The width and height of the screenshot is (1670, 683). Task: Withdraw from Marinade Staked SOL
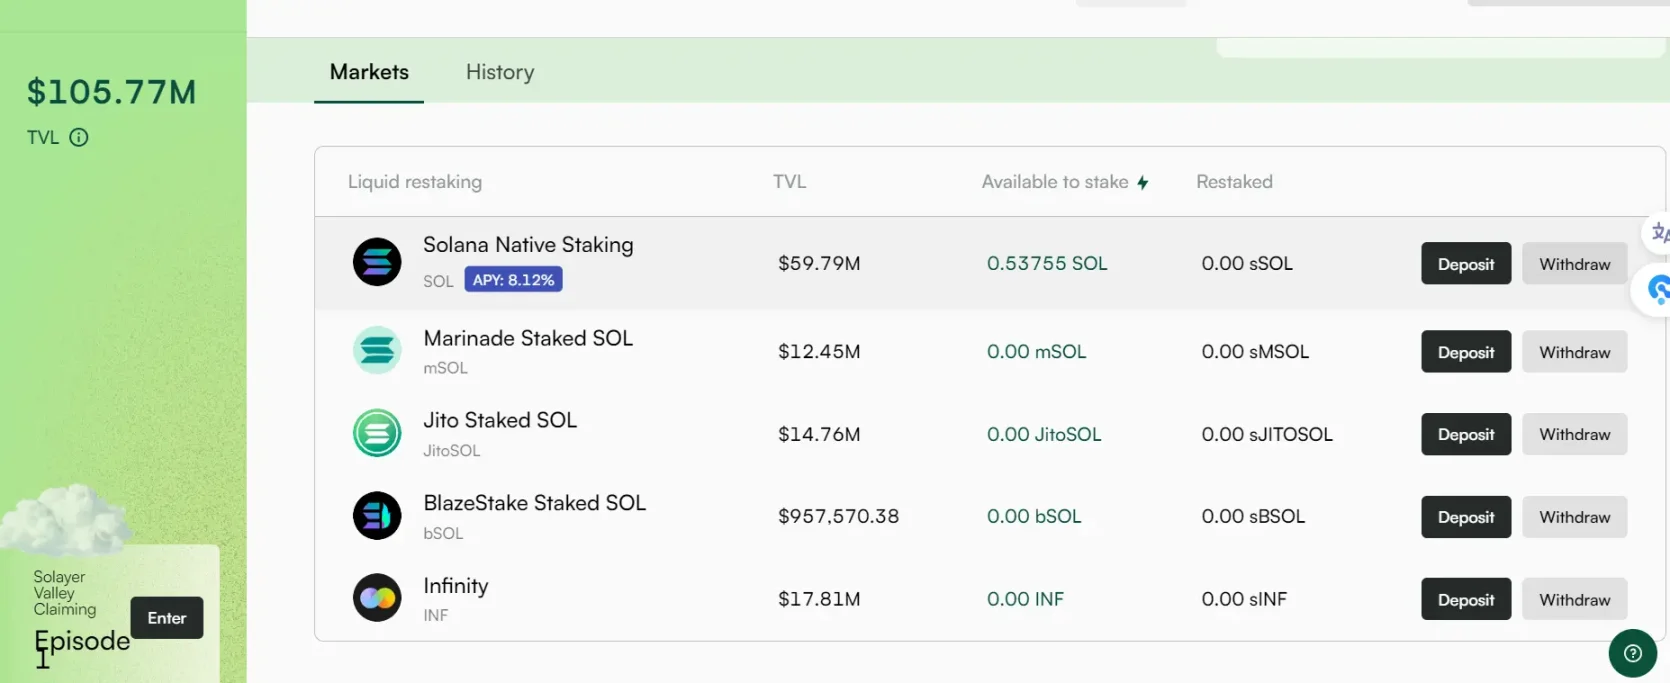point(1574,352)
